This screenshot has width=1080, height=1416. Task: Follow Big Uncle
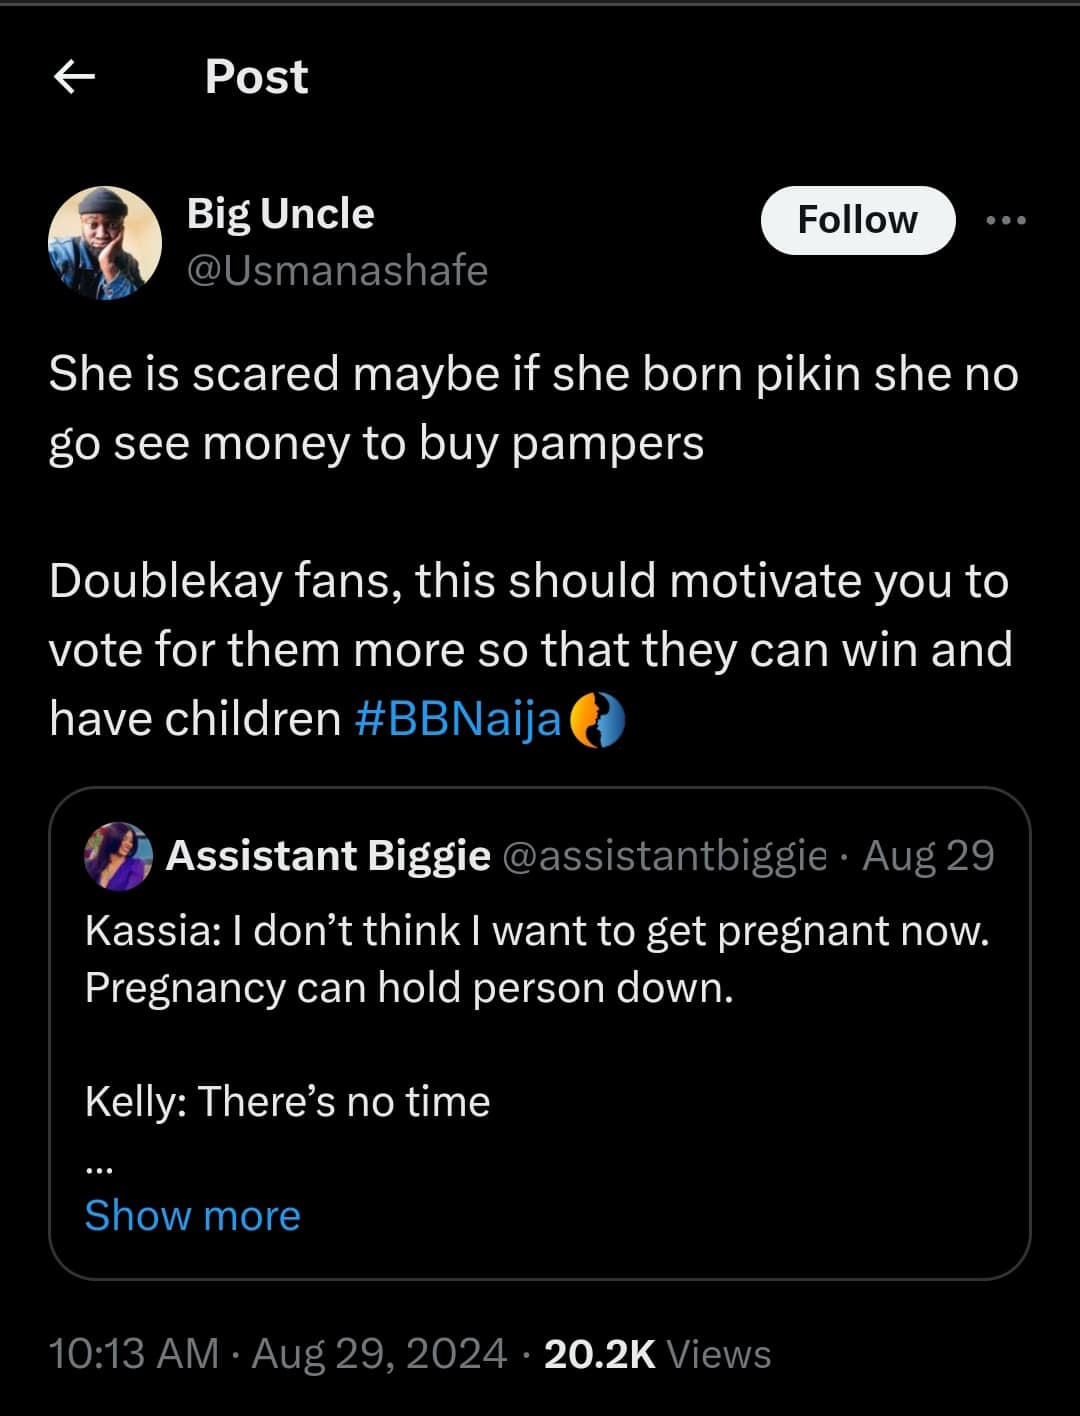click(857, 220)
